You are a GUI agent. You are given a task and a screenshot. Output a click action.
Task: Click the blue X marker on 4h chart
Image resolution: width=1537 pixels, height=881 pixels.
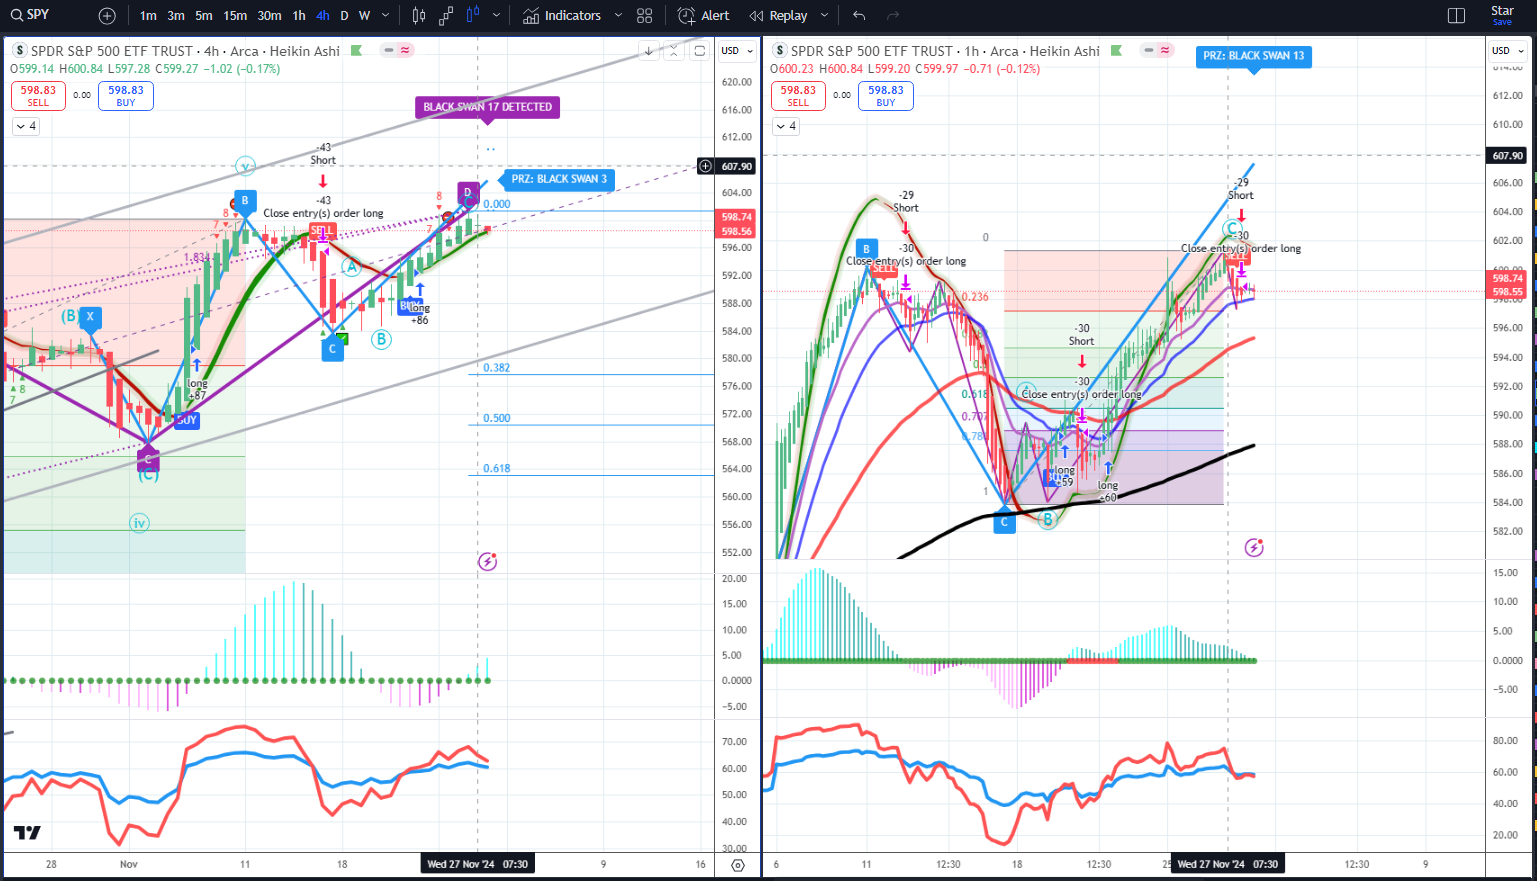point(90,317)
